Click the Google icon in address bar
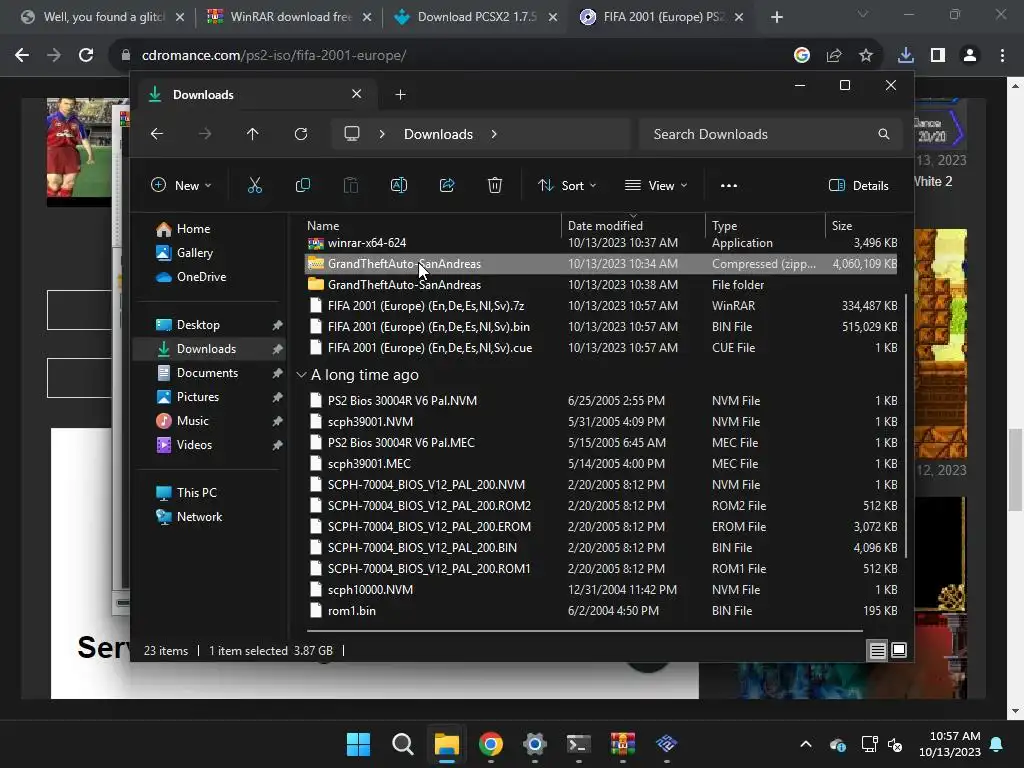The height and width of the screenshot is (768, 1024). [802, 56]
